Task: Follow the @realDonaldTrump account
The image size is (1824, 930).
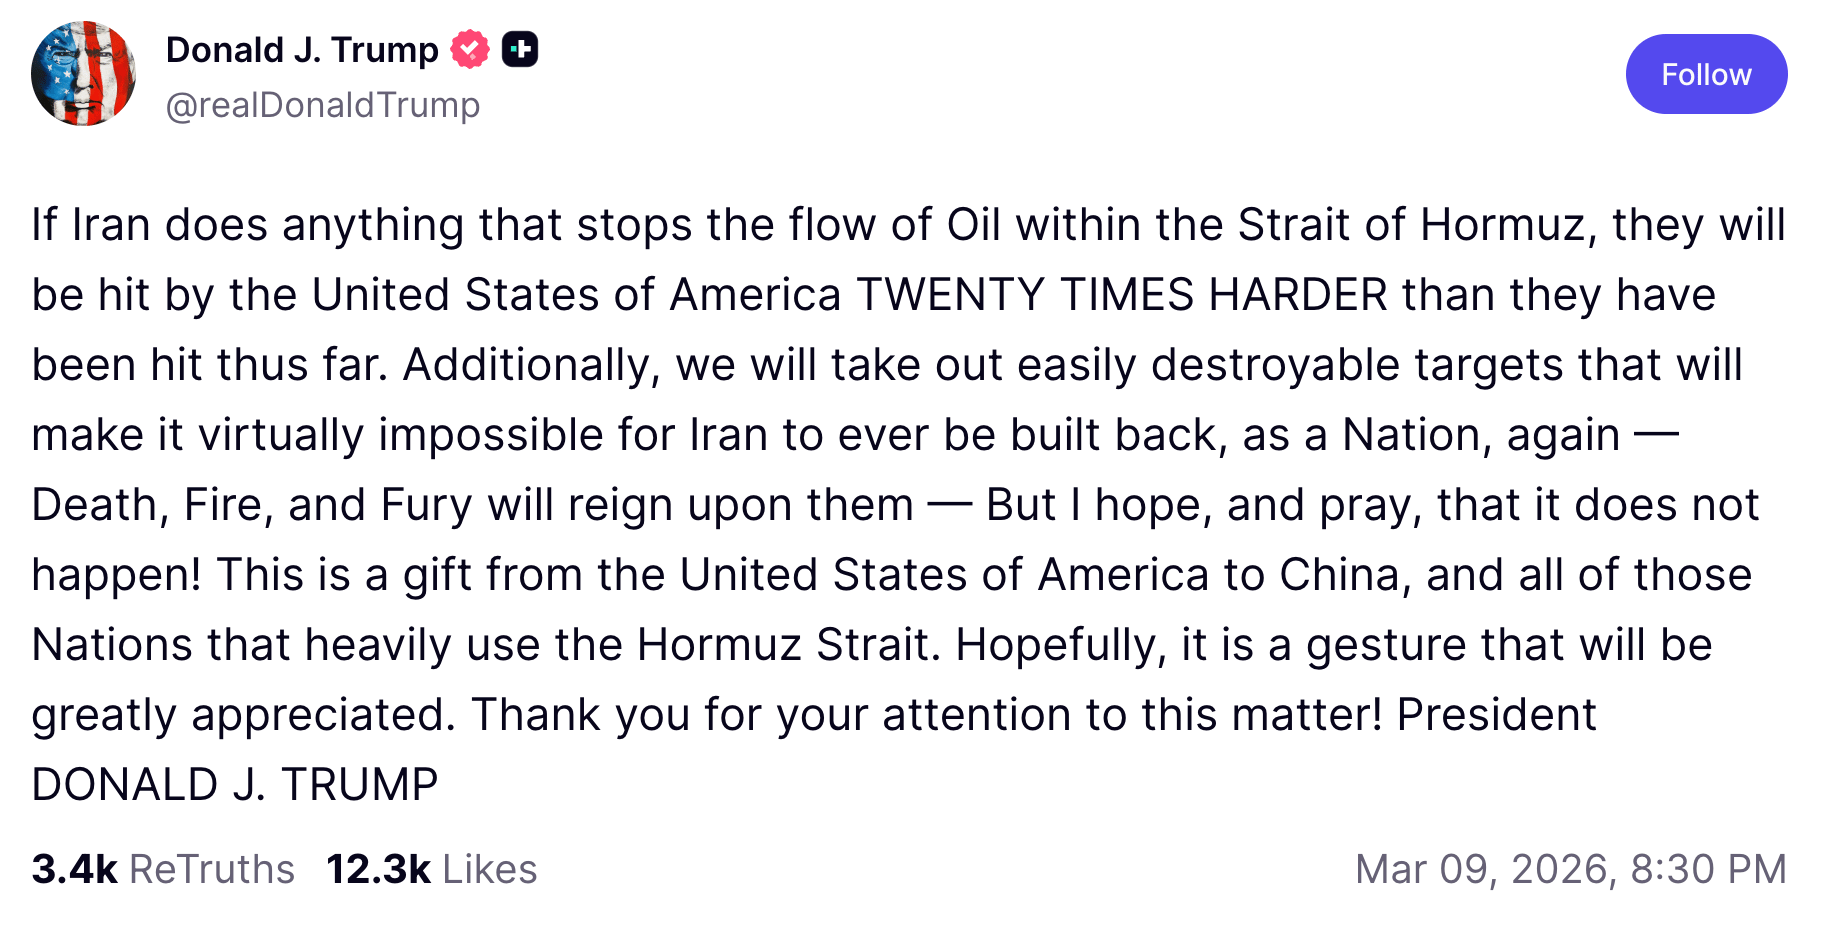Action: click(x=1706, y=74)
